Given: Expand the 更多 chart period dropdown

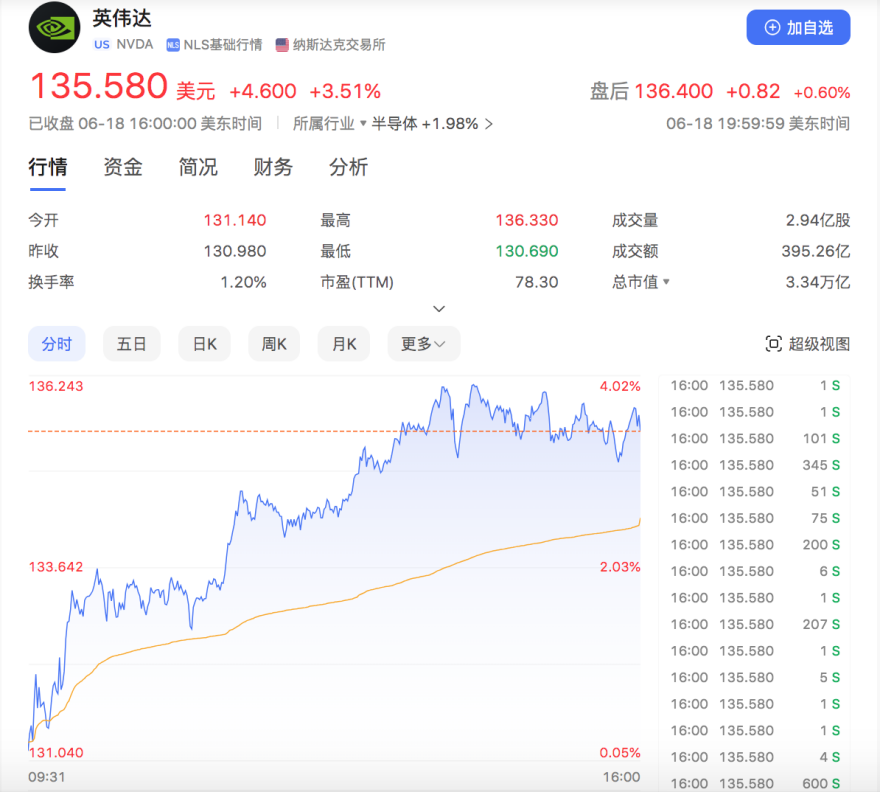Looking at the screenshot, I should (423, 343).
